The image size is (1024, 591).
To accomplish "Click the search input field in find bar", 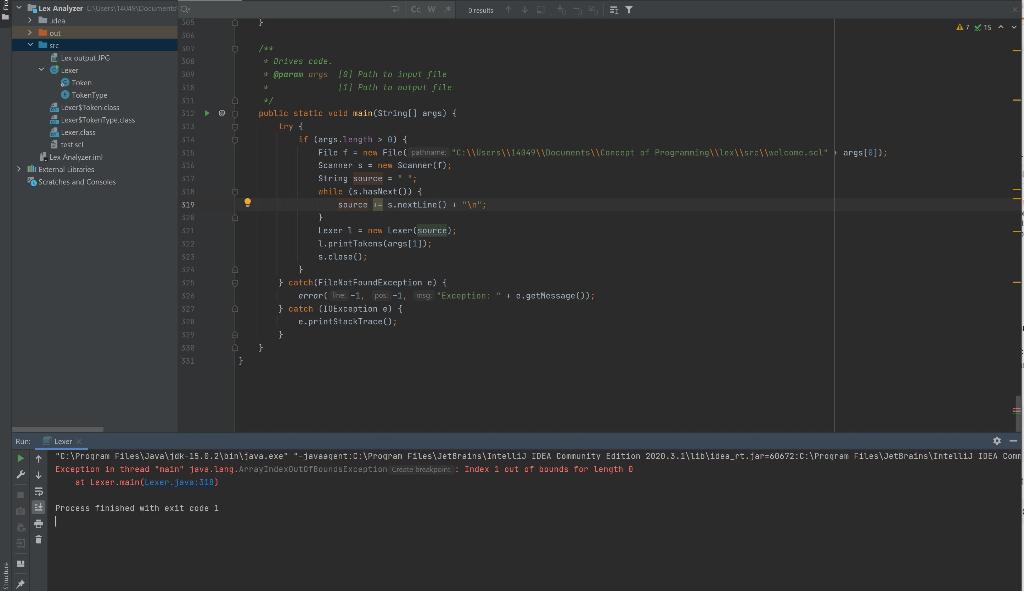I will point(290,10).
